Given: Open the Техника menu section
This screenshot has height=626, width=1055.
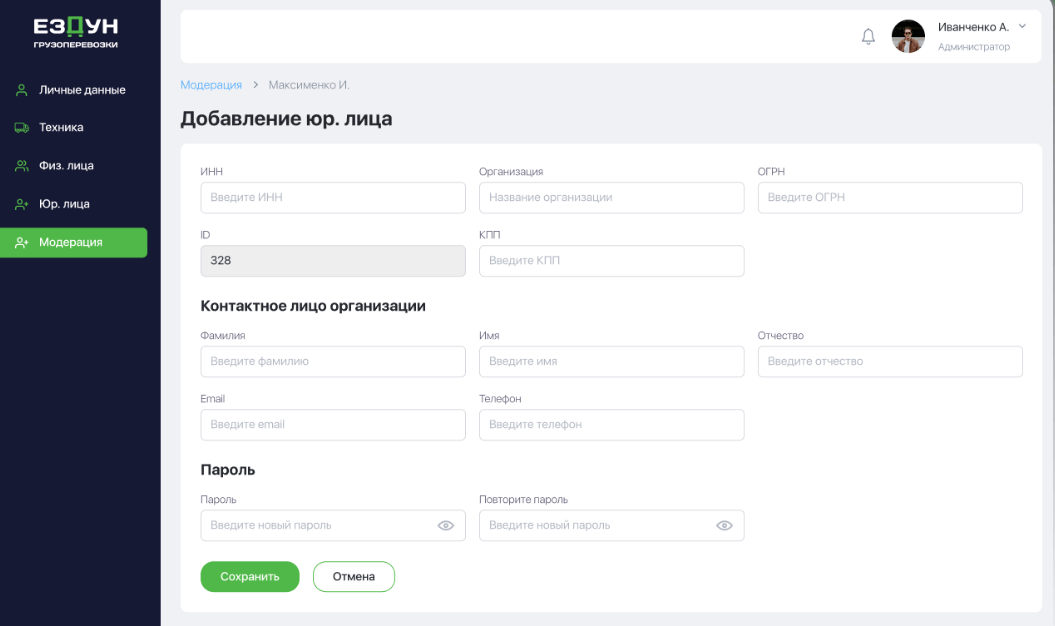Looking at the screenshot, I should [x=61, y=128].
